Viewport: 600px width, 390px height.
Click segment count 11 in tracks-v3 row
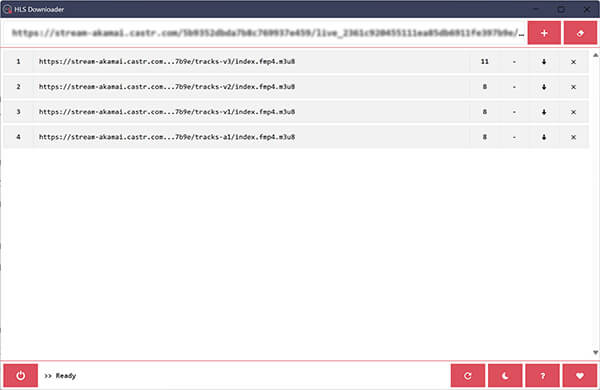pyautogui.click(x=484, y=61)
